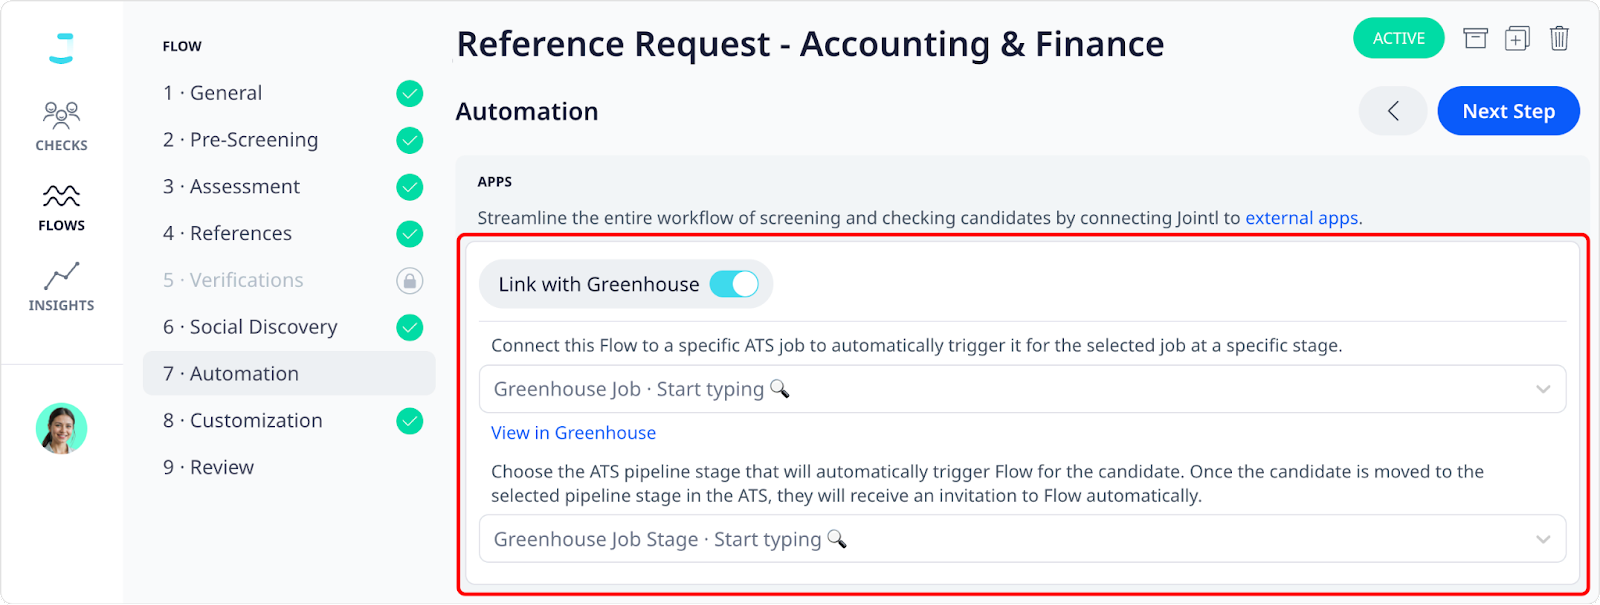
Task: Click the locked Verifications padlock icon
Action: click(x=410, y=281)
